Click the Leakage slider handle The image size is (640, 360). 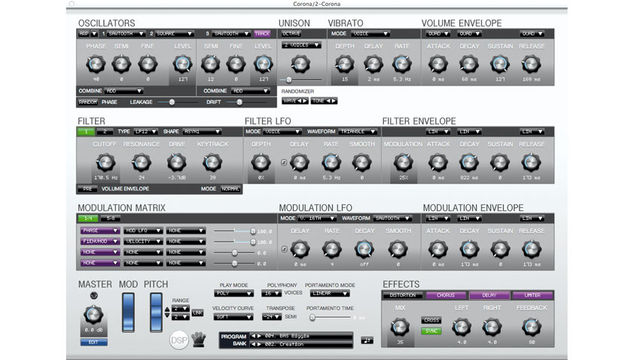coord(172,102)
